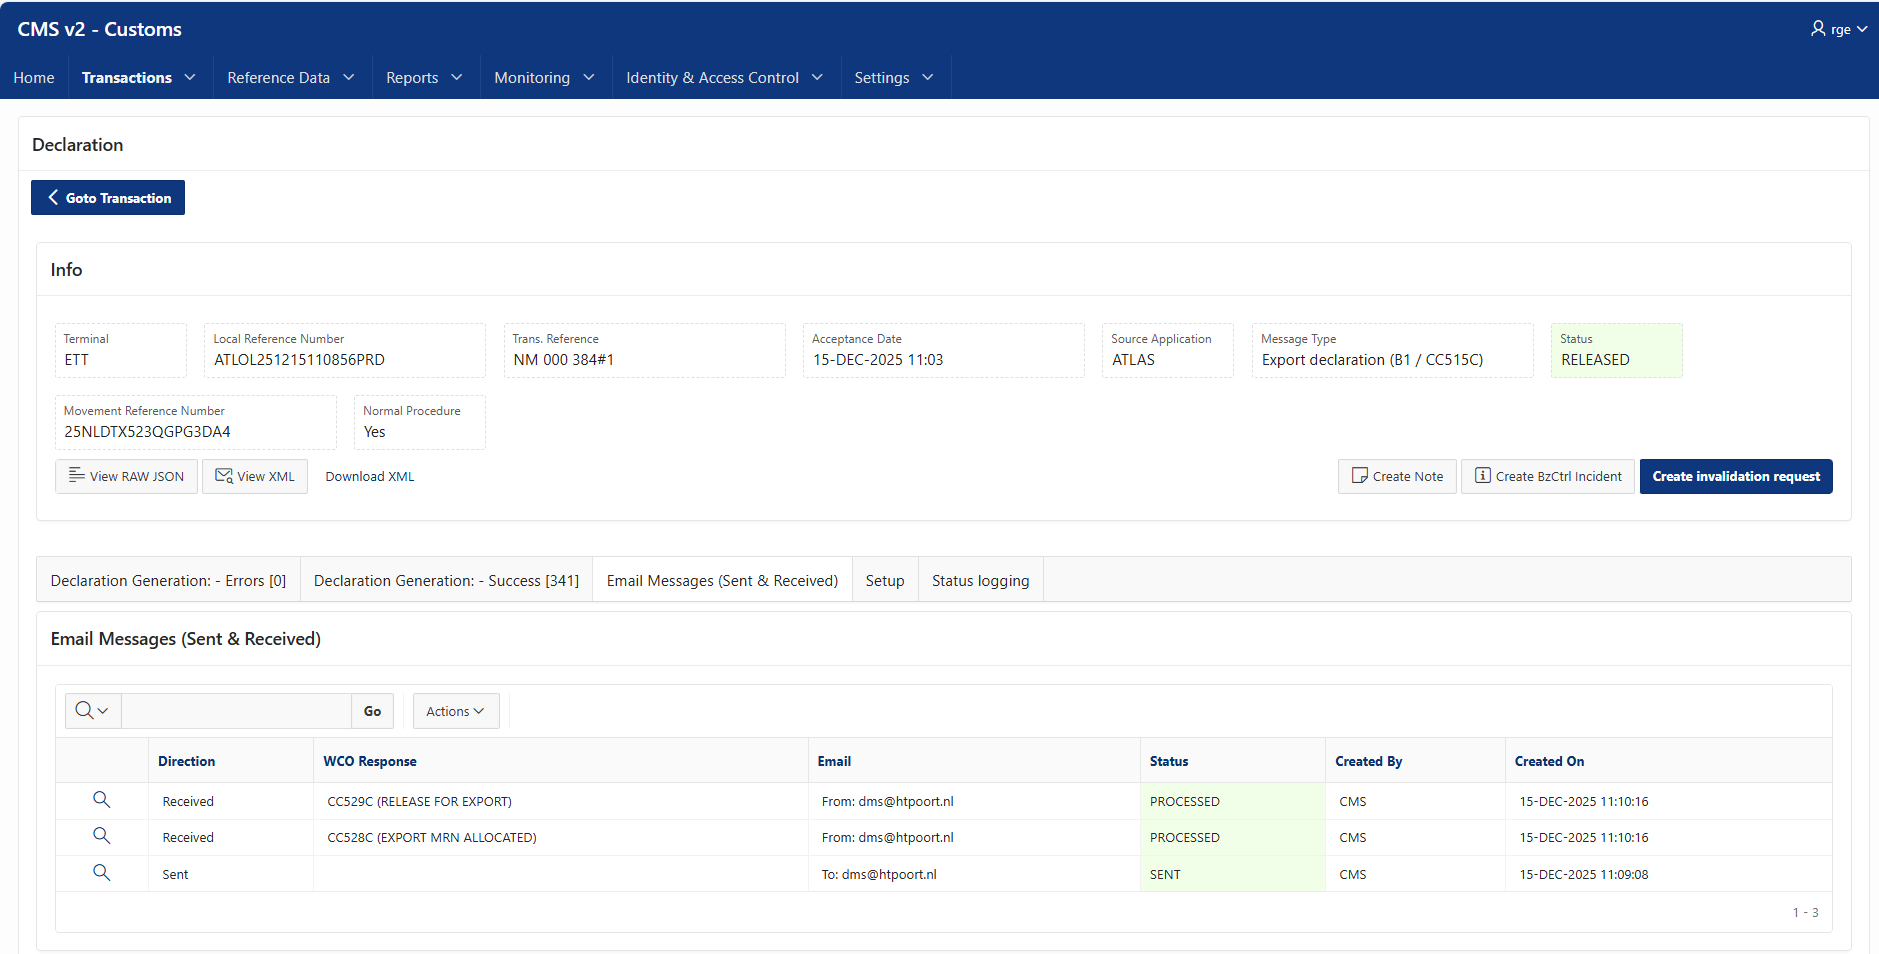Open details for the Sent message row
This screenshot has height=954, width=1879.
click(101, 873)
